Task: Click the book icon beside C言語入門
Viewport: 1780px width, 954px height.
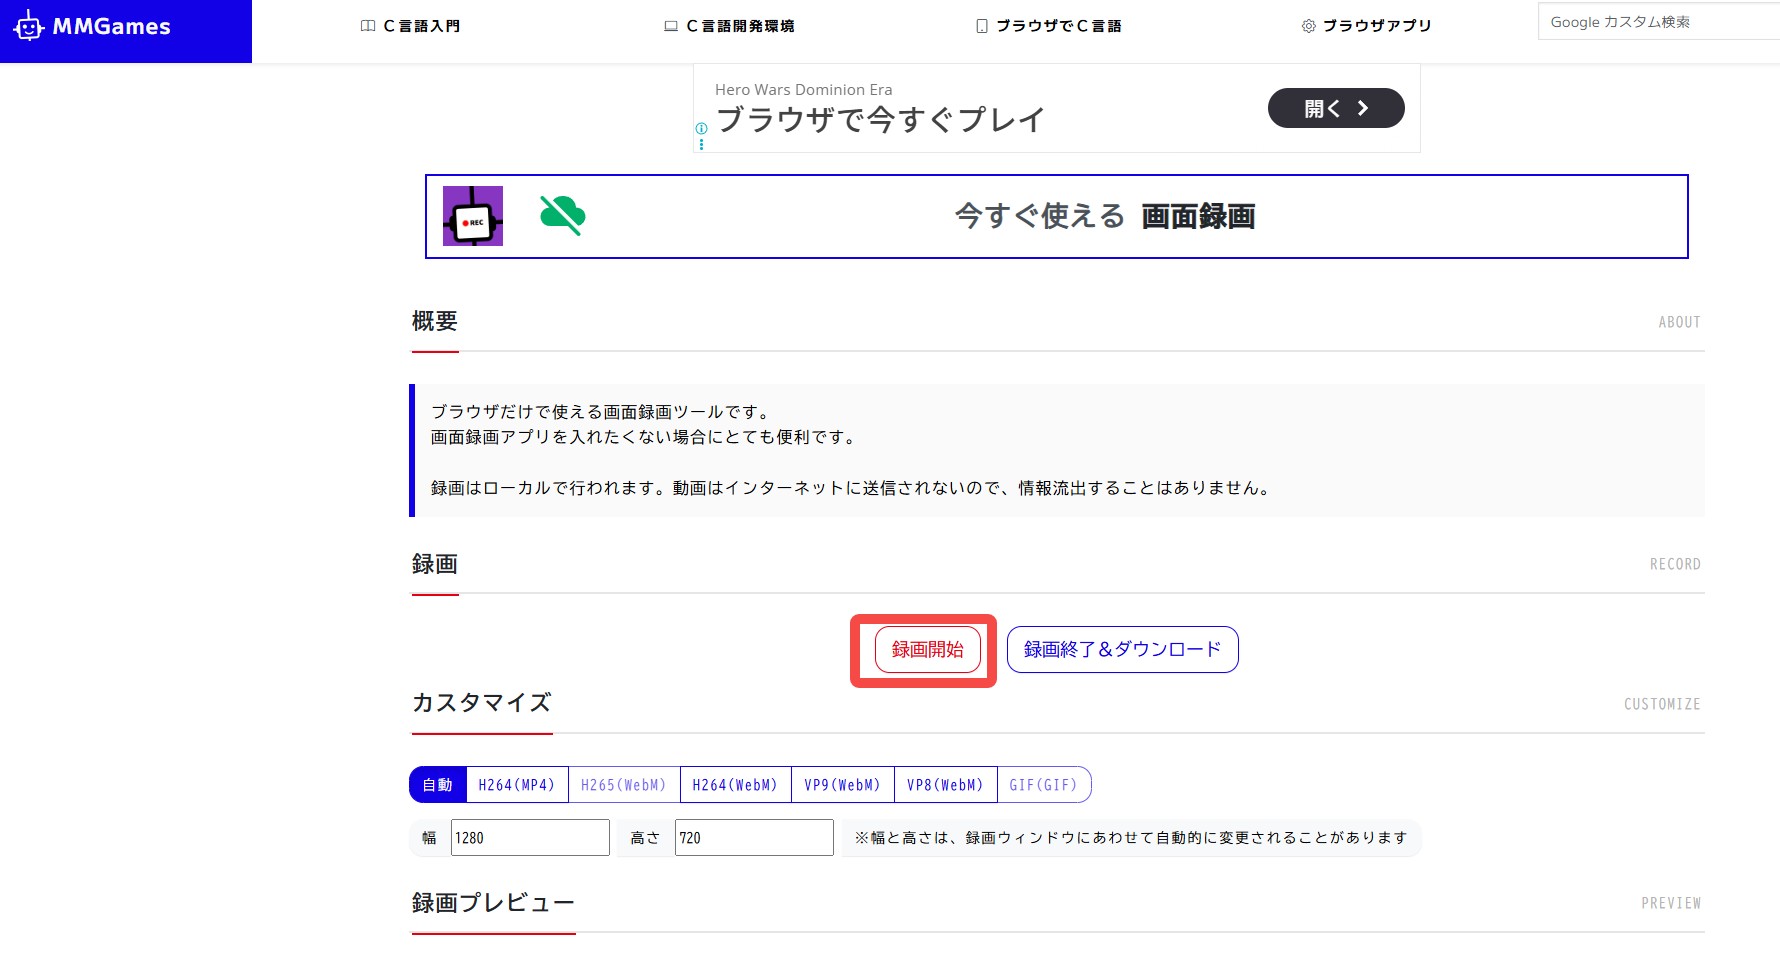Action: click(368, 26)
